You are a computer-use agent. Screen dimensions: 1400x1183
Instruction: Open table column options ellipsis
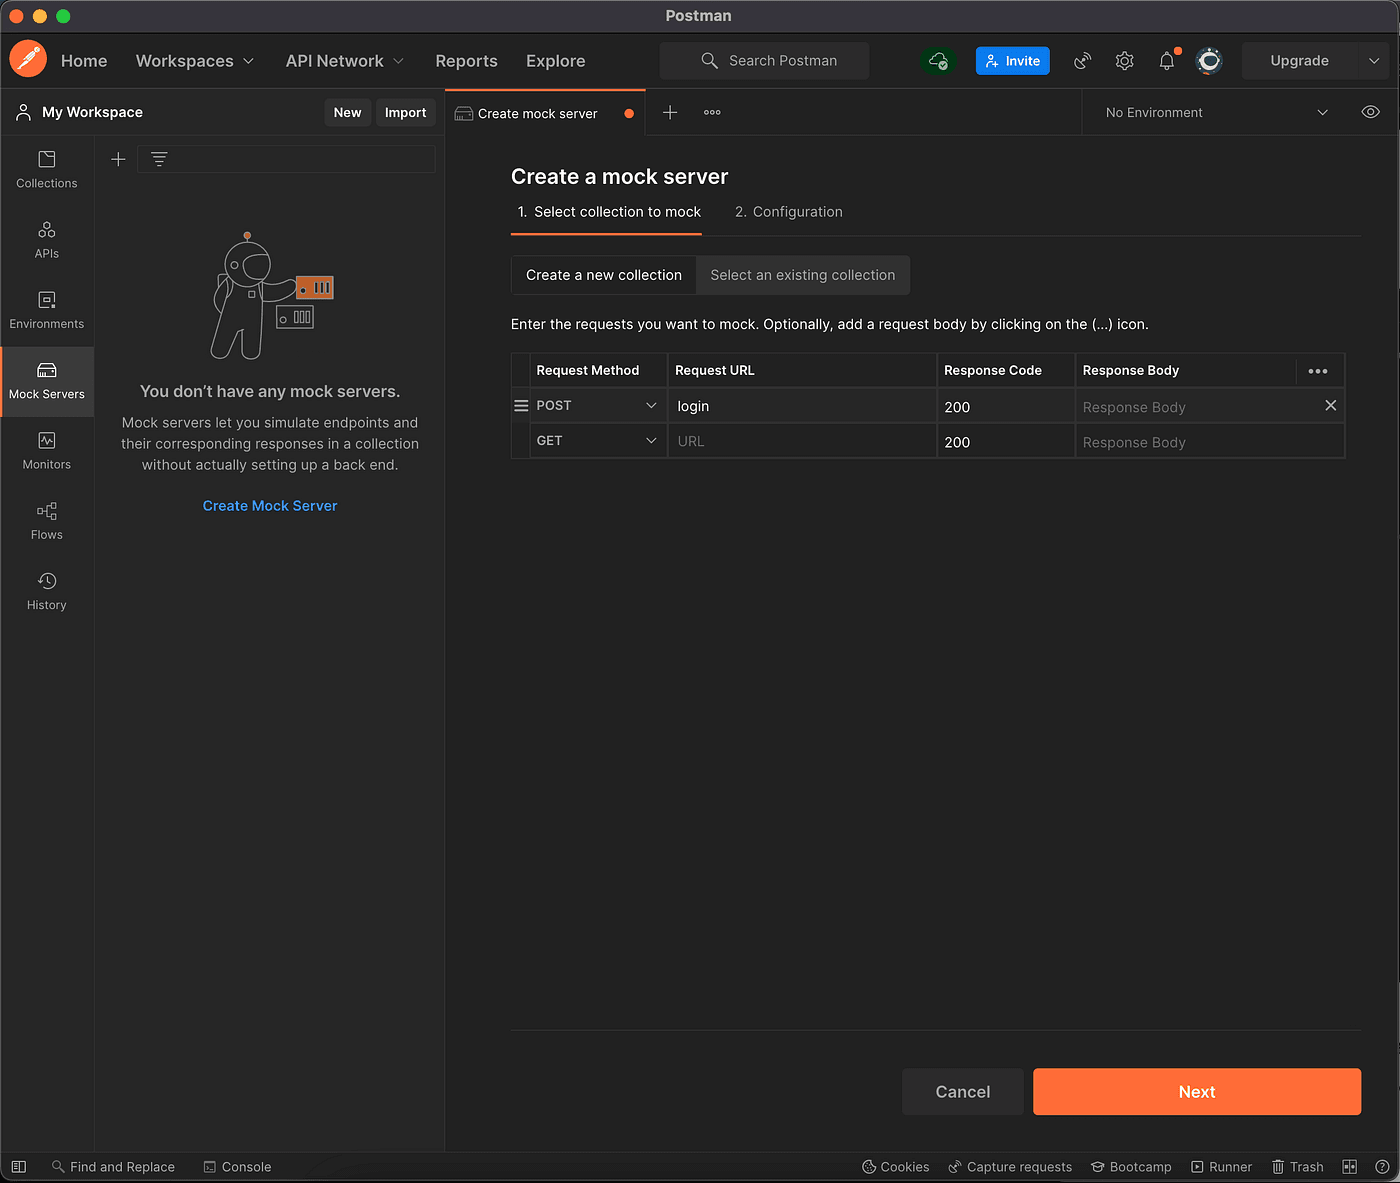1318,371
